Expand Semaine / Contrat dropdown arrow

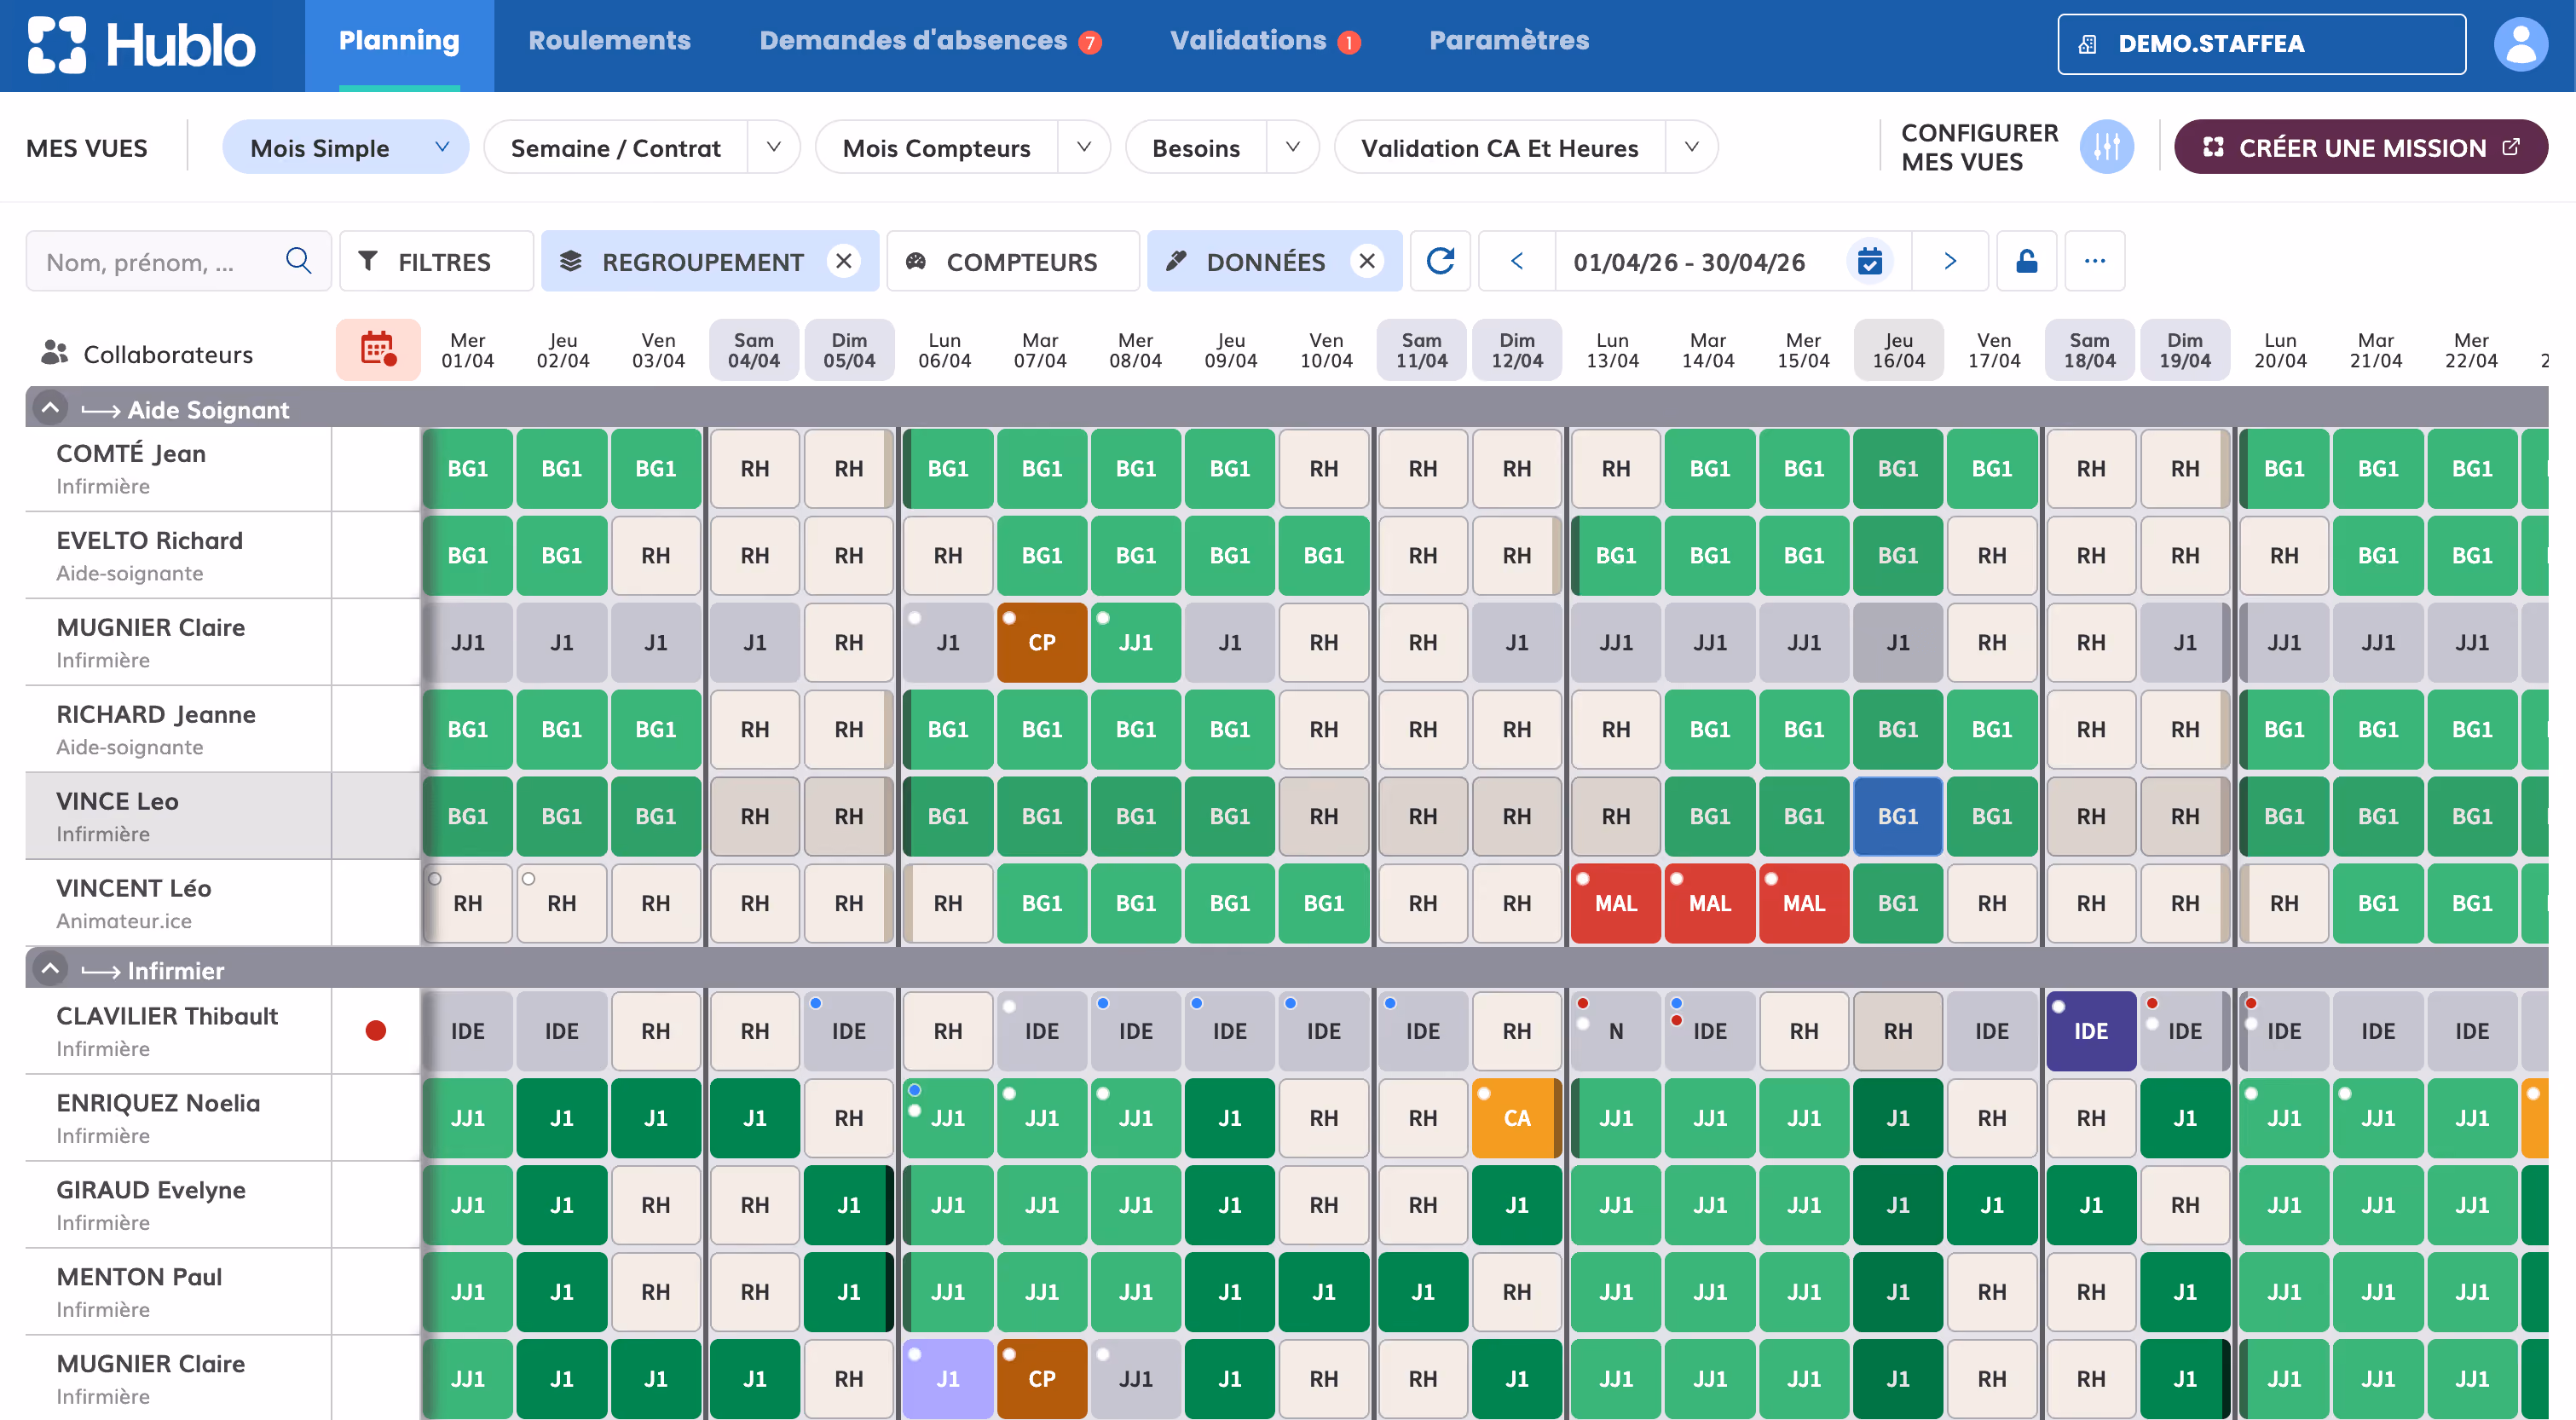773,147
